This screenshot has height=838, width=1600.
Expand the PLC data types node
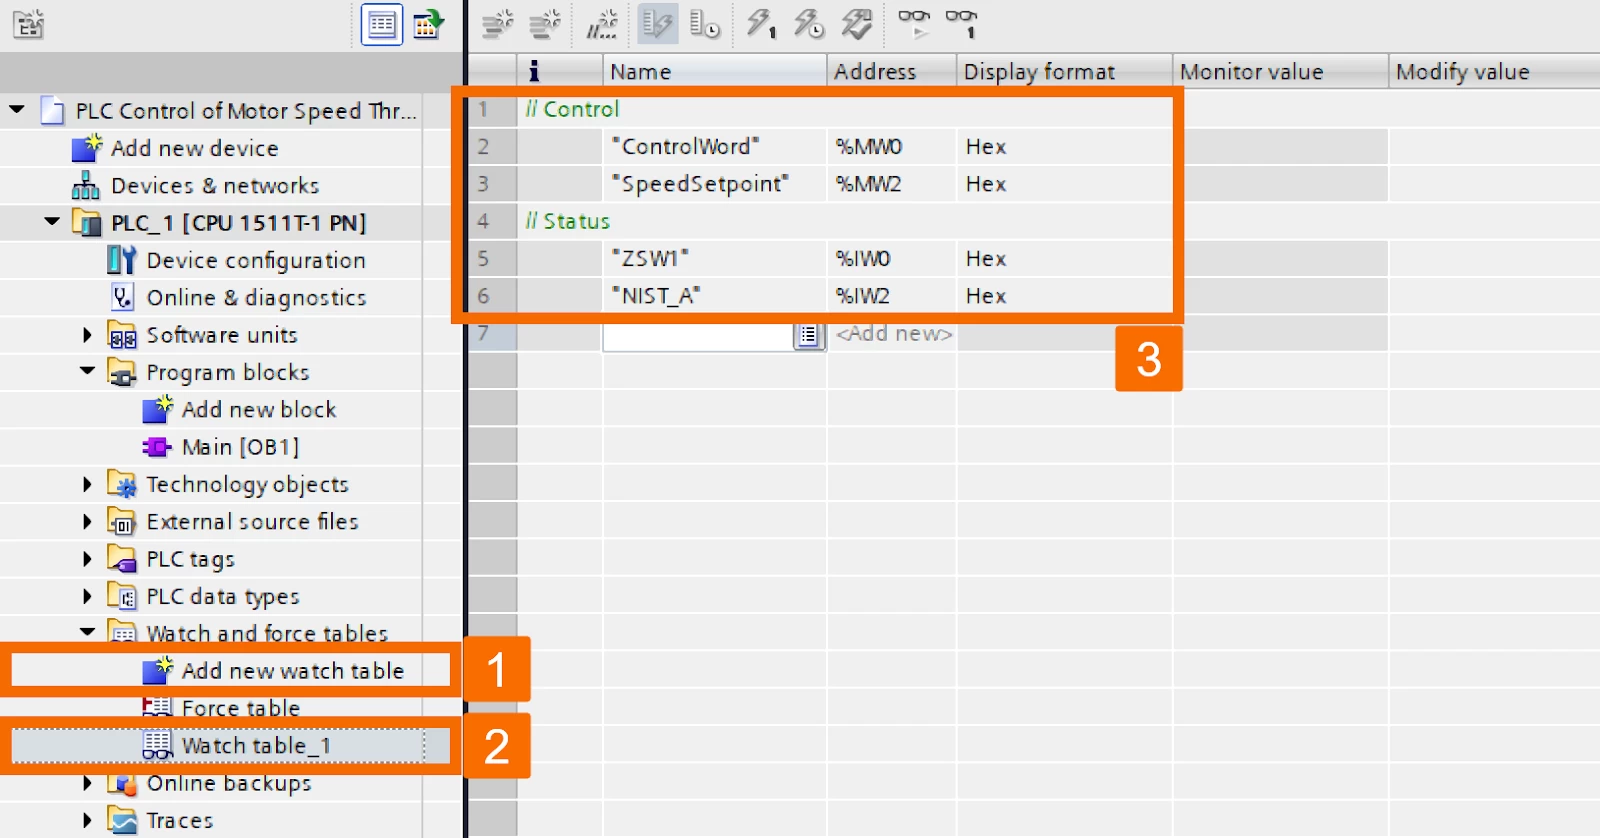click(x=87, y=596)
